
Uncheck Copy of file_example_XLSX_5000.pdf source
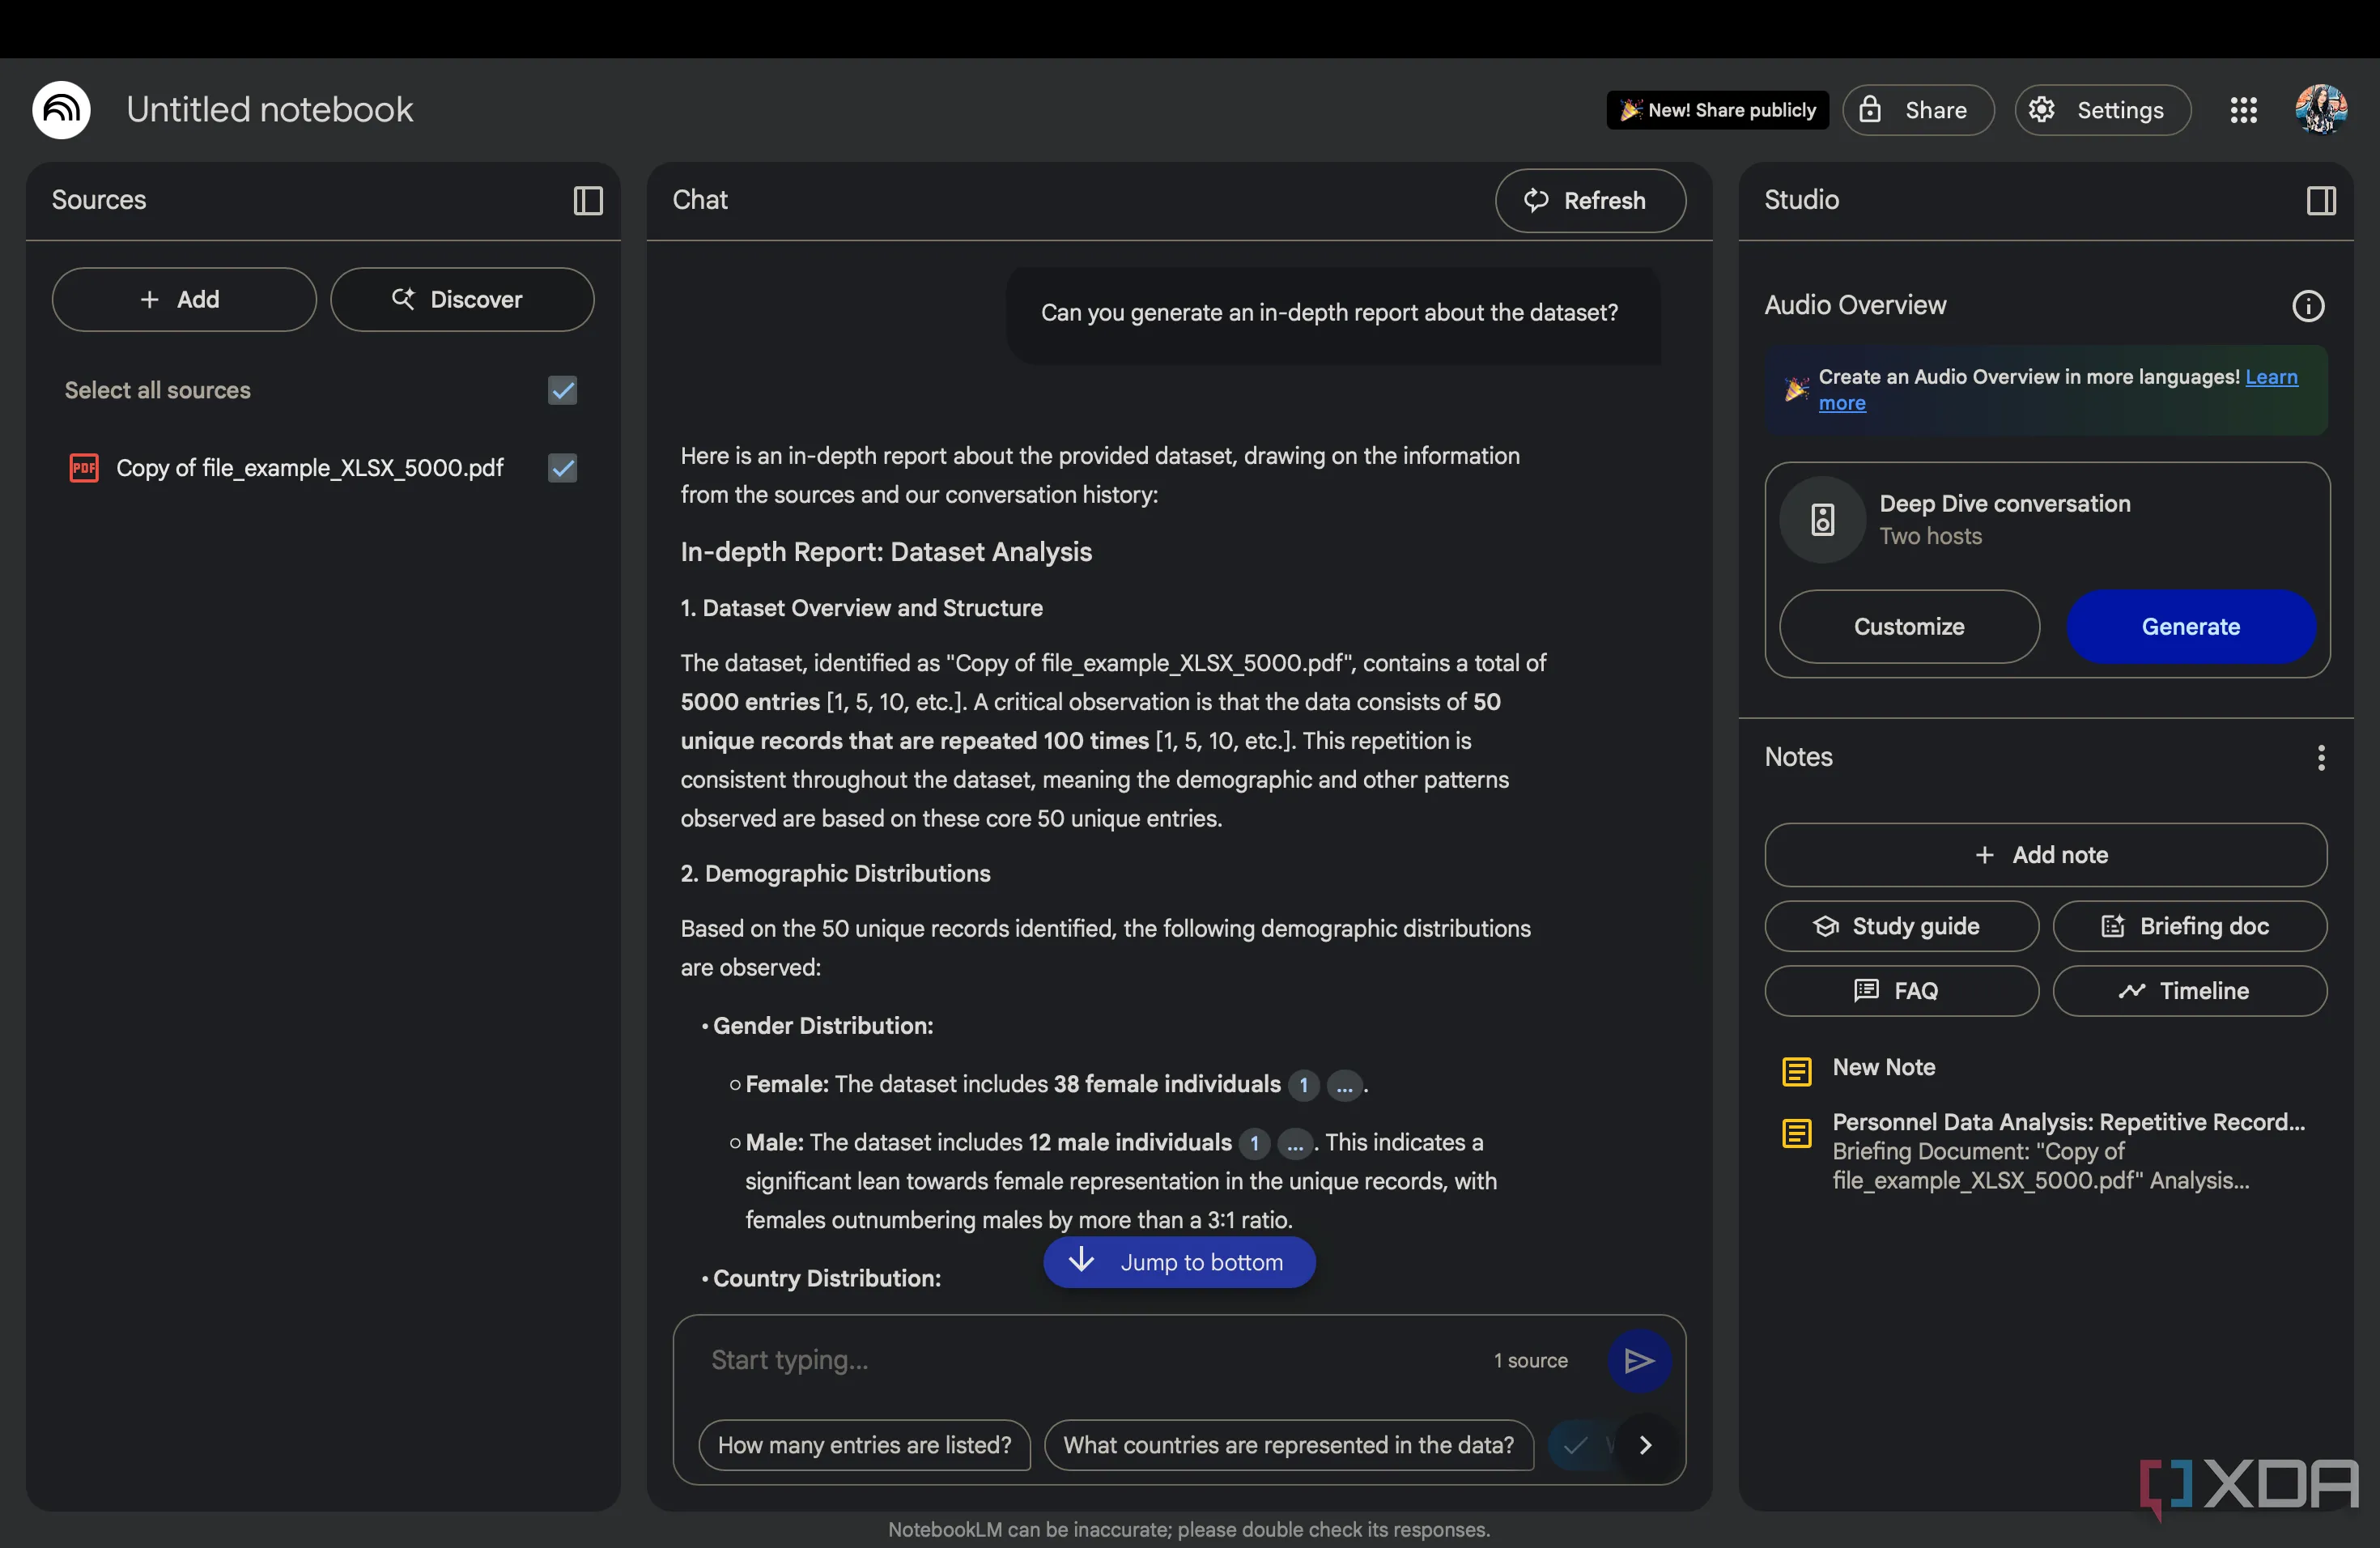(x=562, y=468)
